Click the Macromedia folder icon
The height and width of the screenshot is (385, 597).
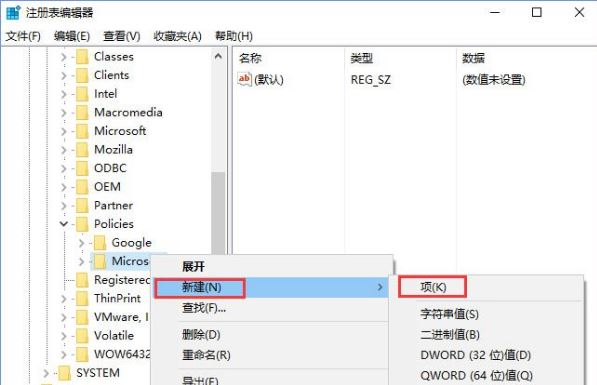82,113
